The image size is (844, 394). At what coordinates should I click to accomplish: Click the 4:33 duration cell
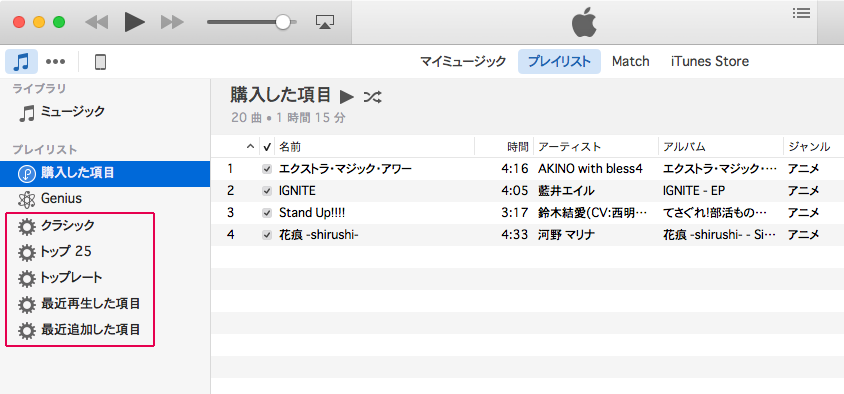(x=514, y=235)
